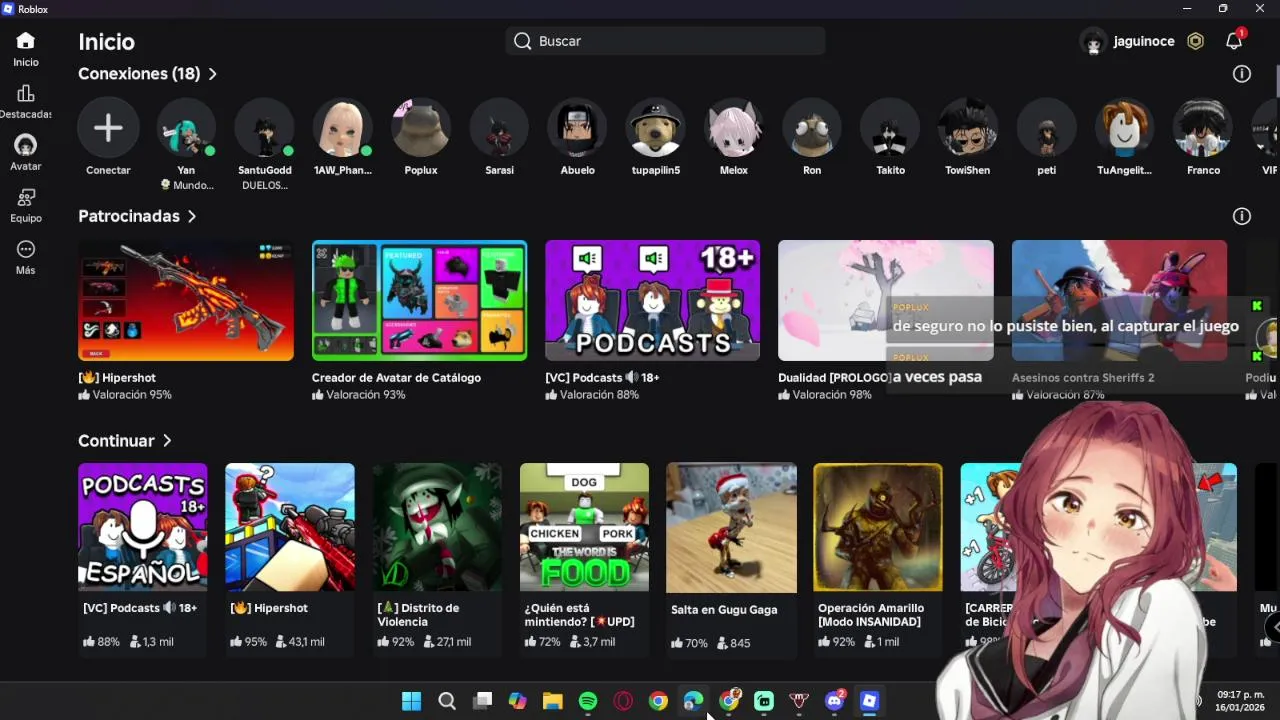Open Hipershot thumbnail in Continuar row
Viewport: 1280px width, 720px height.
point(290,527)
